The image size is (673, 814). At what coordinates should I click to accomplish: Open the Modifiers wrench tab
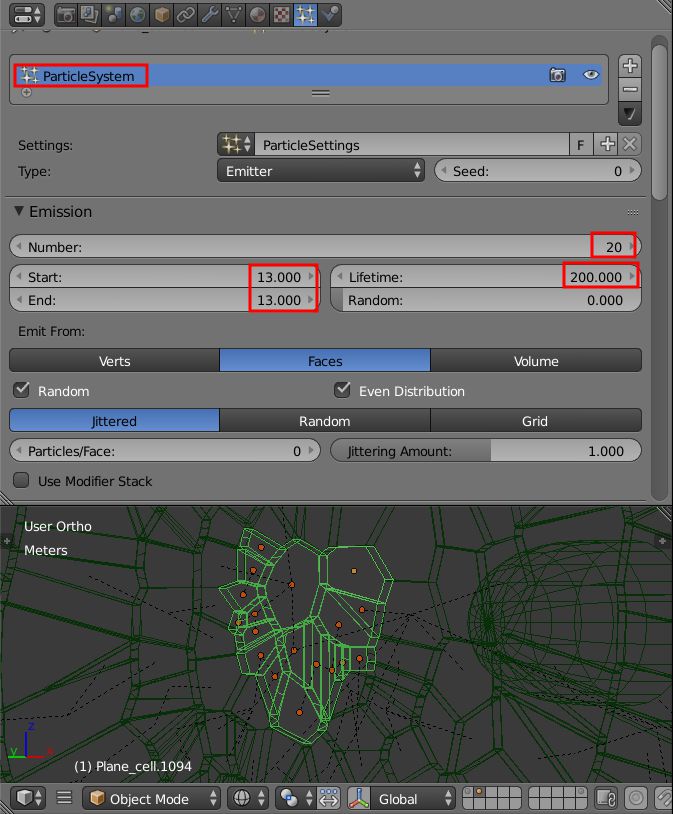coord(209,15)
